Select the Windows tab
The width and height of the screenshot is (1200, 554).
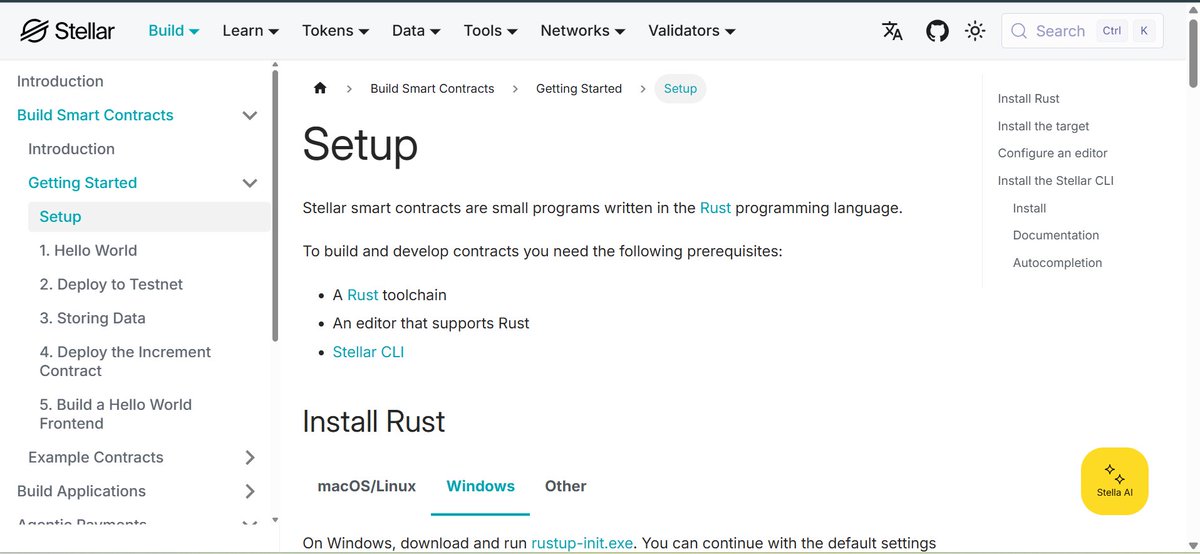click(x=481, y=486)
